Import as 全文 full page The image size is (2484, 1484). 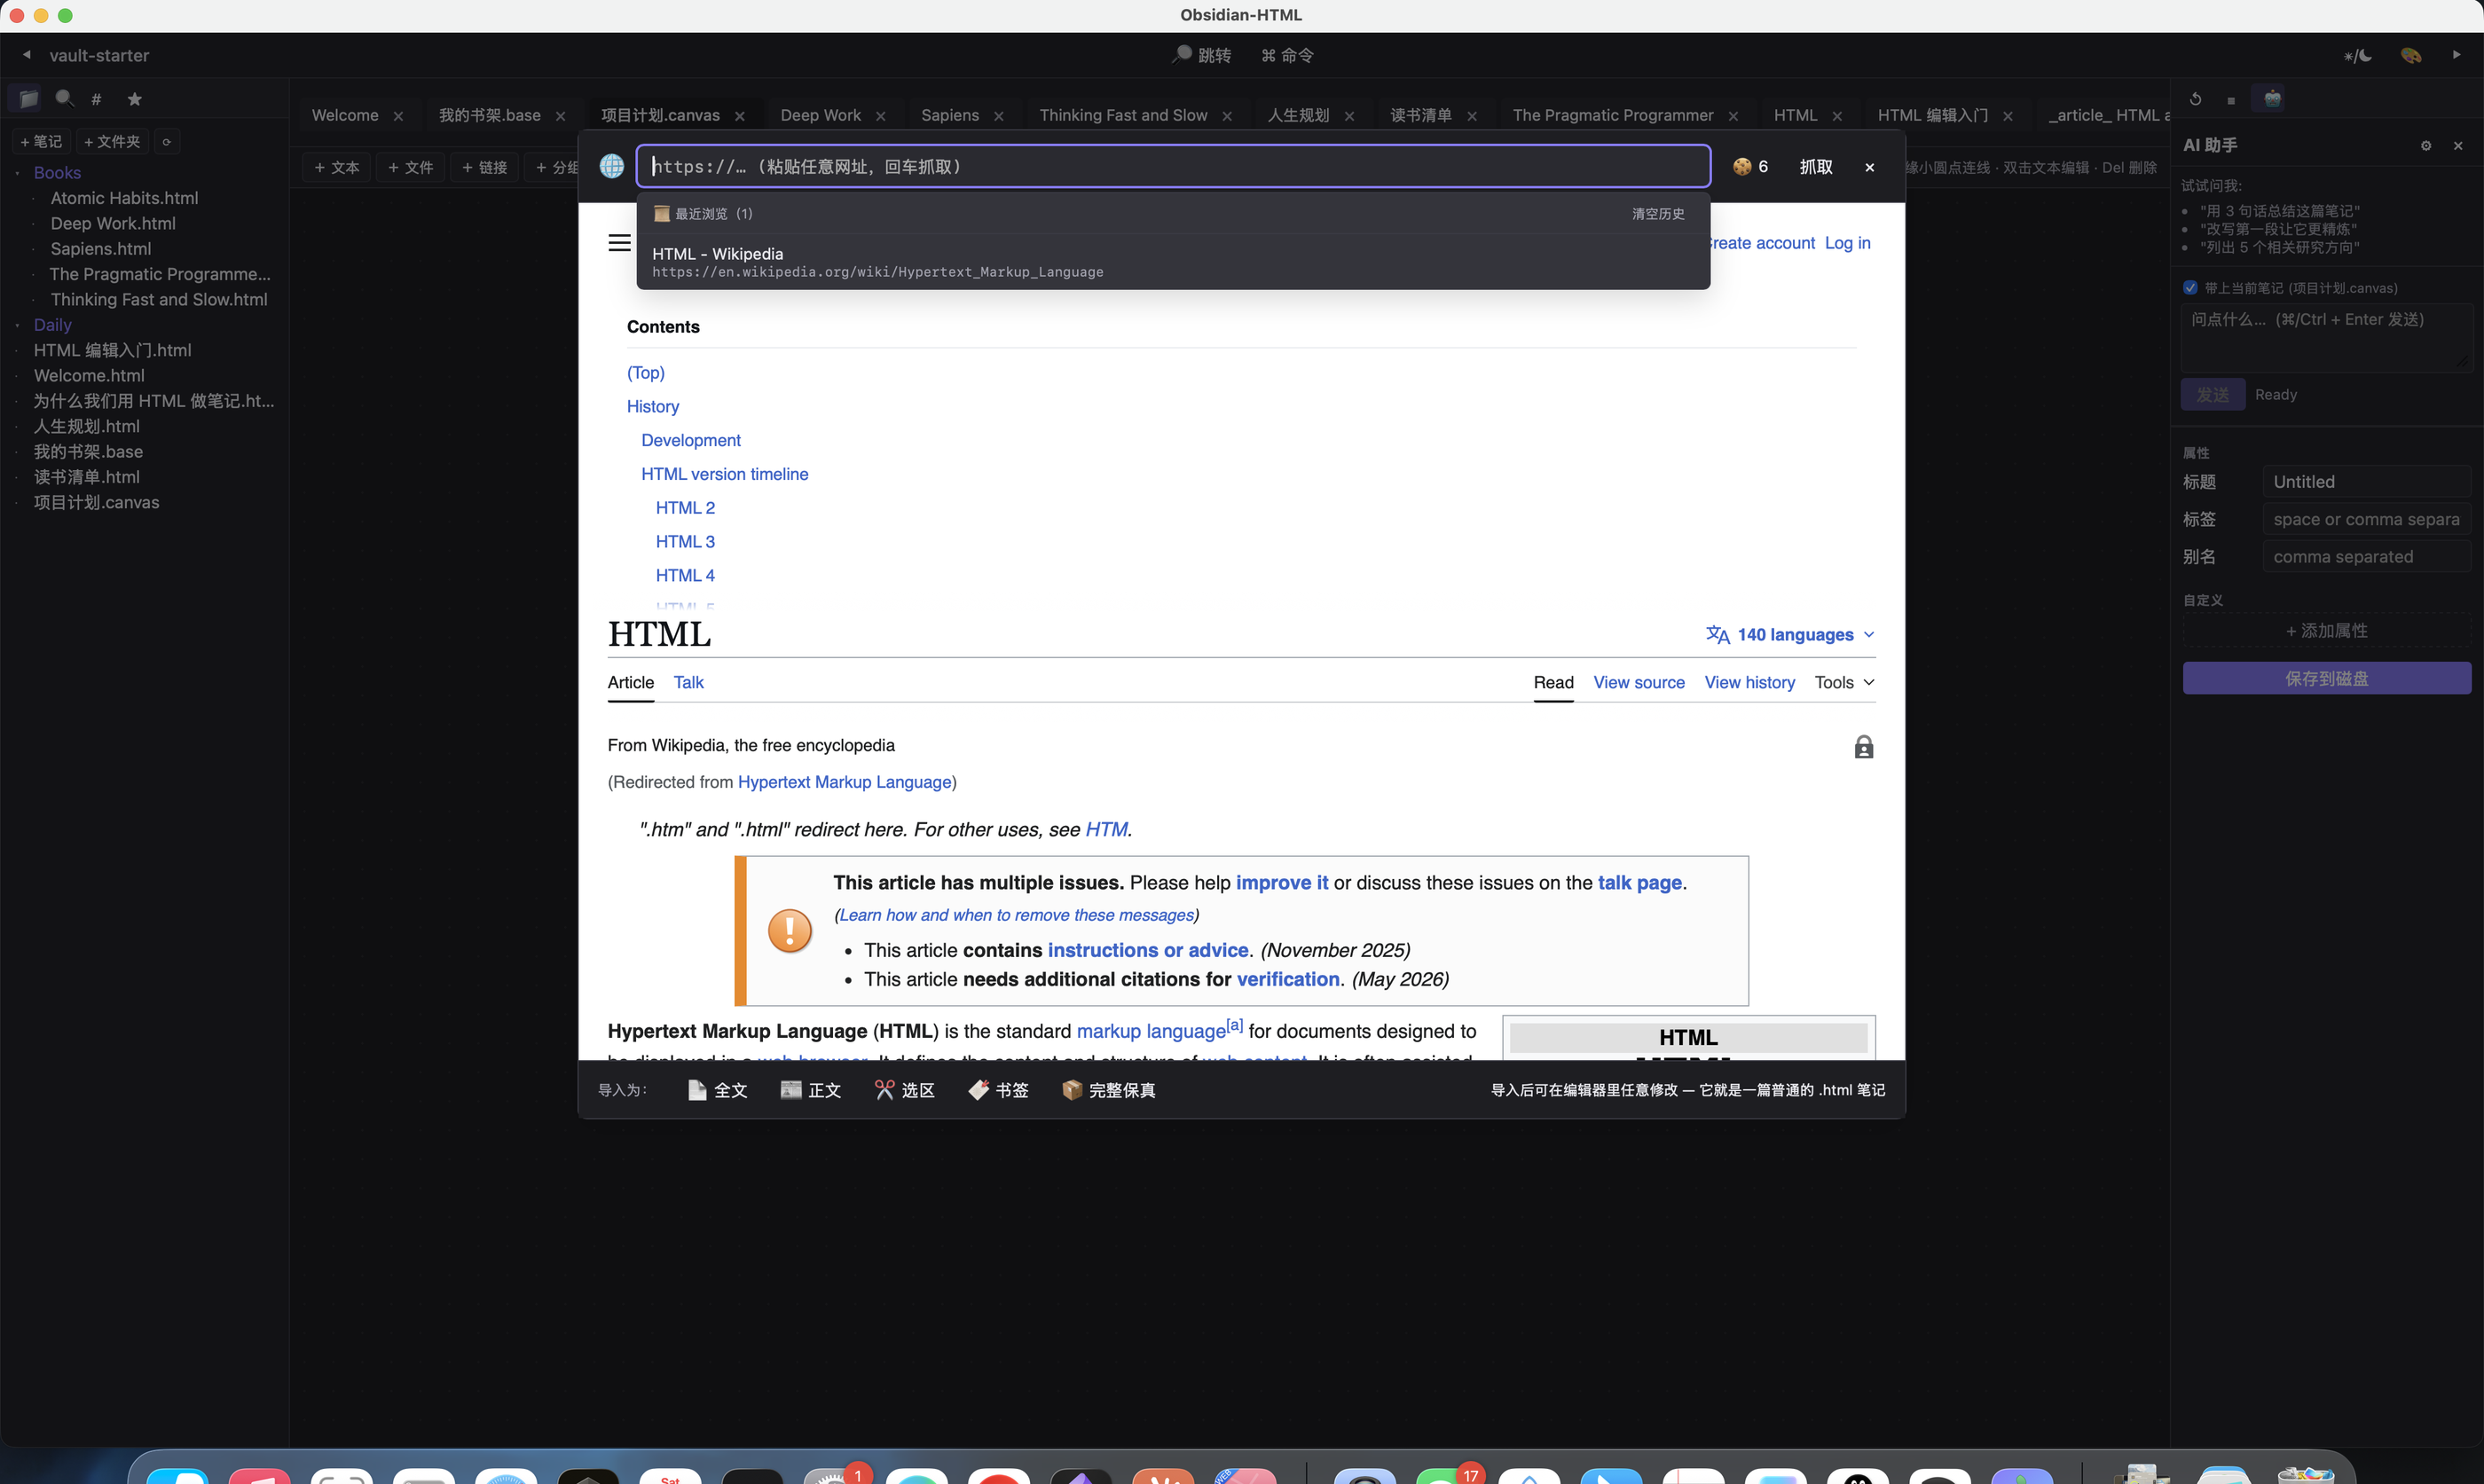(717, 1090)
